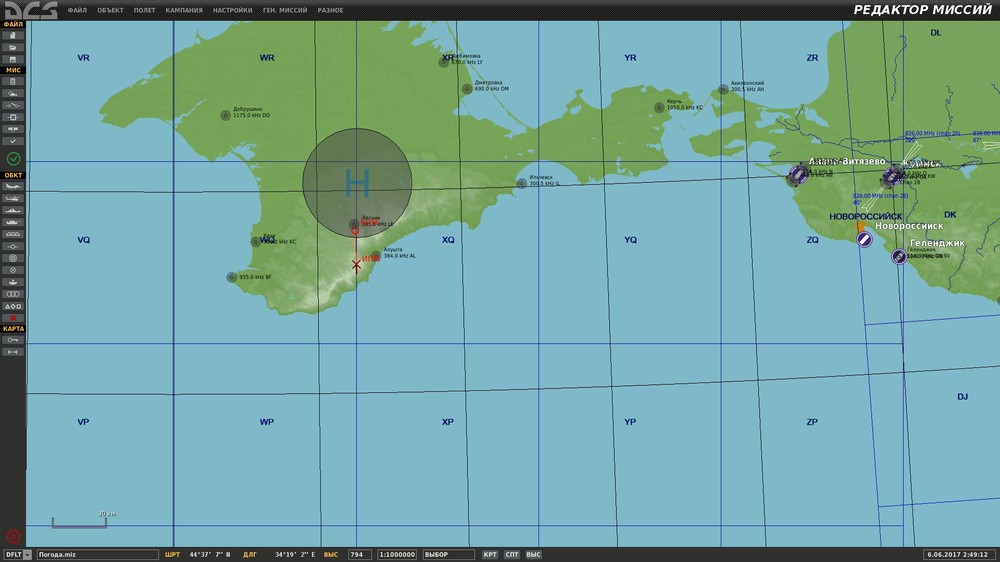The width and height of the screenshot is (1000, 562).
Task: Click the Геленджик airfield icon
Action: 899,256
